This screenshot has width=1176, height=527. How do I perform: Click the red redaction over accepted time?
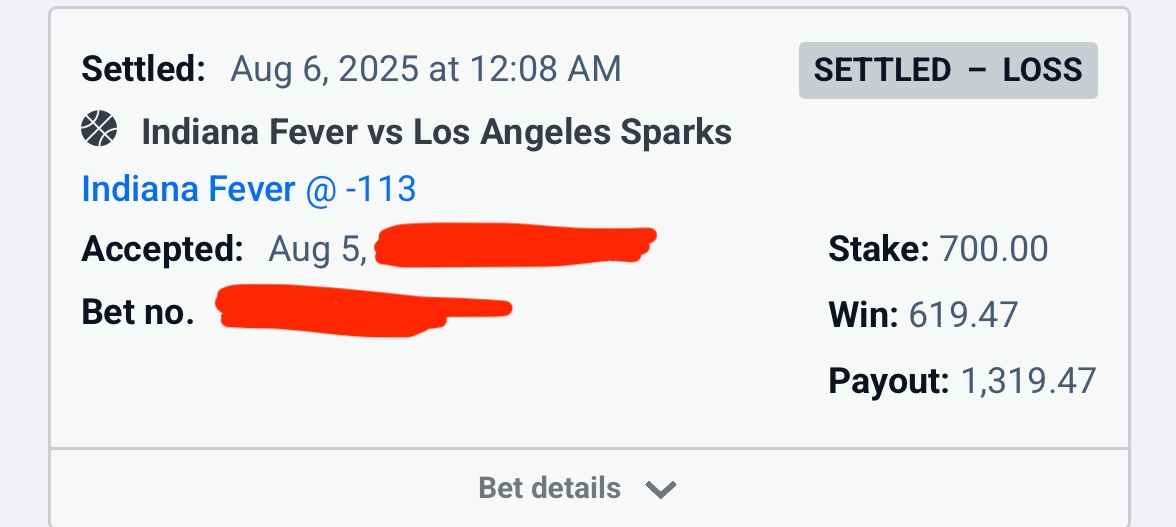point(515,246)
